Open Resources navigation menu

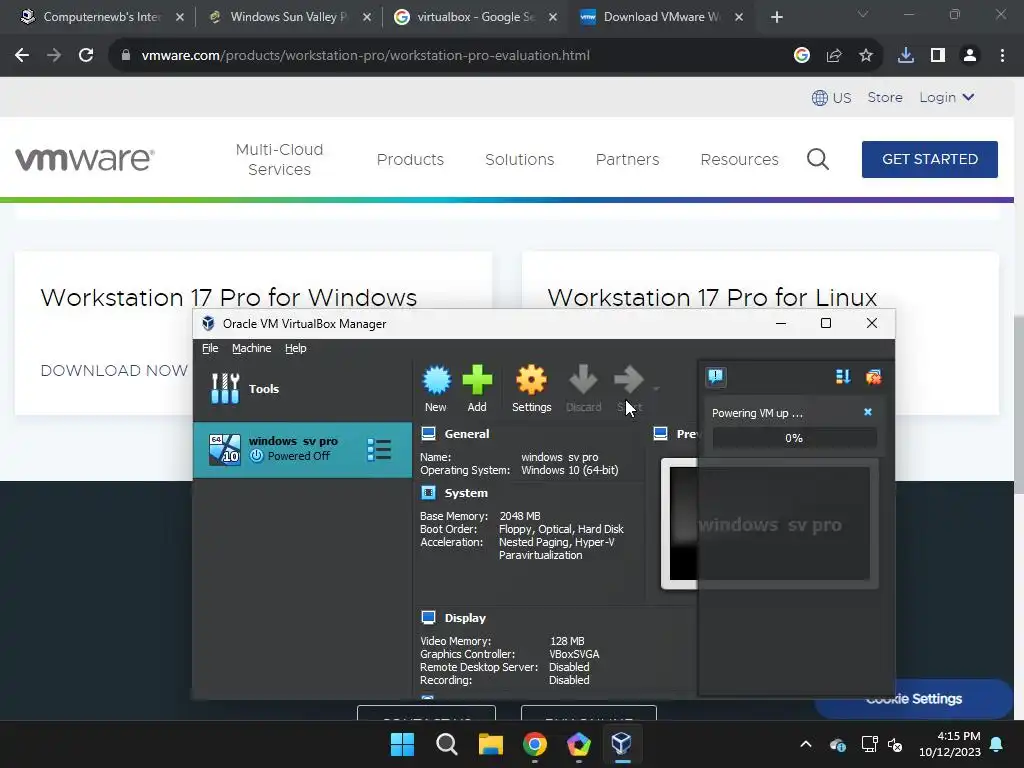739,159
